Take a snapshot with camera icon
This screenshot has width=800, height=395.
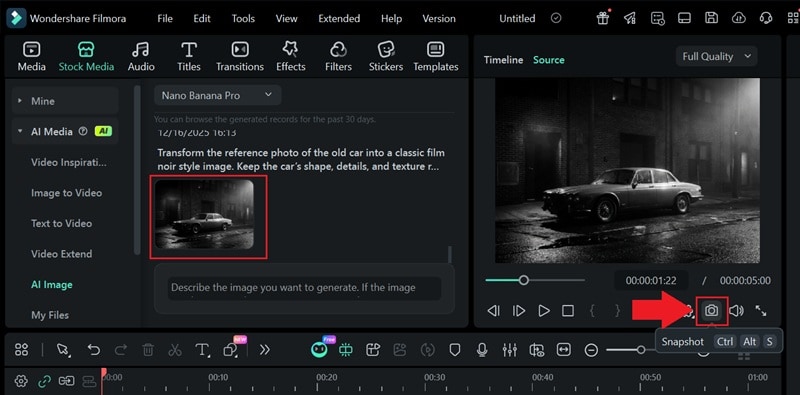(711, 310)
